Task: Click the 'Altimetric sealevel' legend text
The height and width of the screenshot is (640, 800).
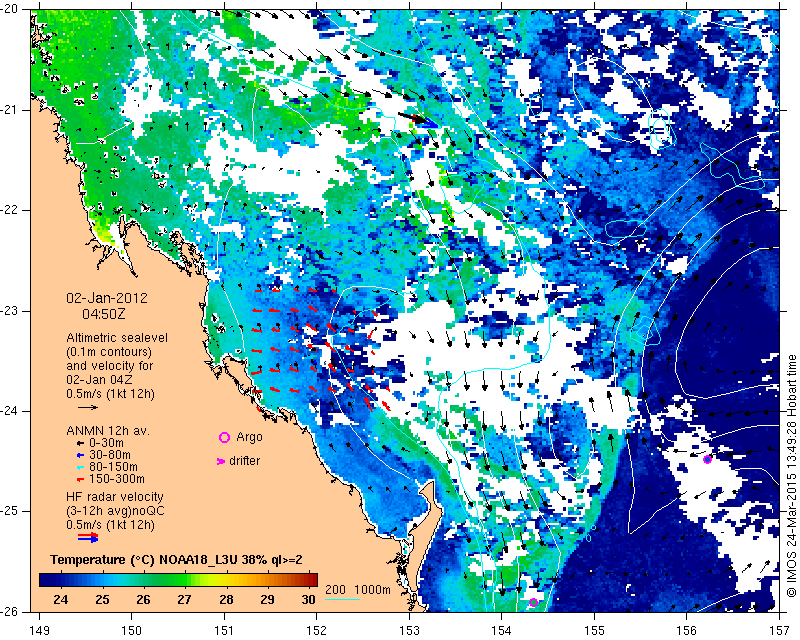Action: [117, 338]
